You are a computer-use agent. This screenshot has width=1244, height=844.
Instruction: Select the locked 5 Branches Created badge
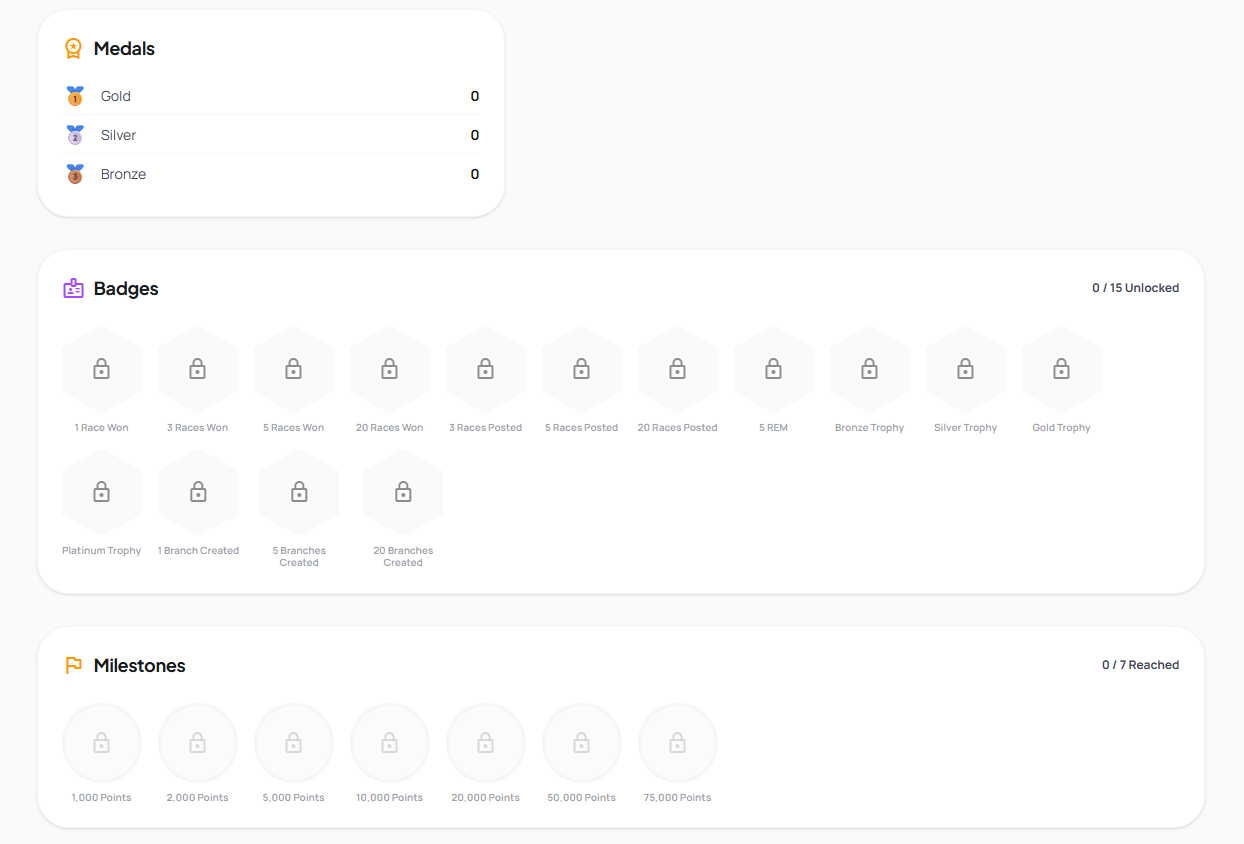tap(299, 493)
